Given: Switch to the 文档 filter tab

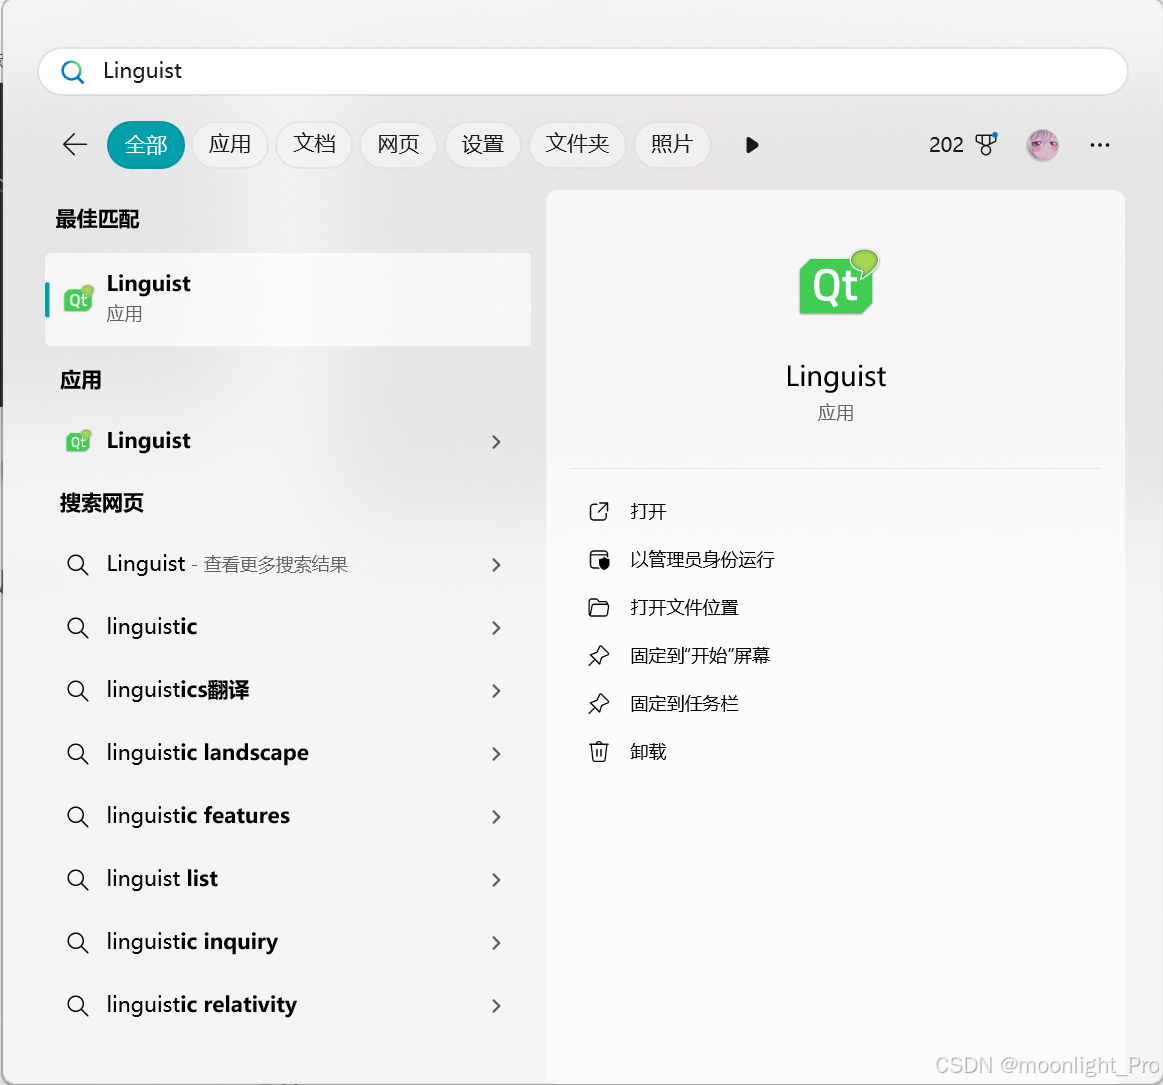Looking at the screenshot, I should tap(314, 145).
